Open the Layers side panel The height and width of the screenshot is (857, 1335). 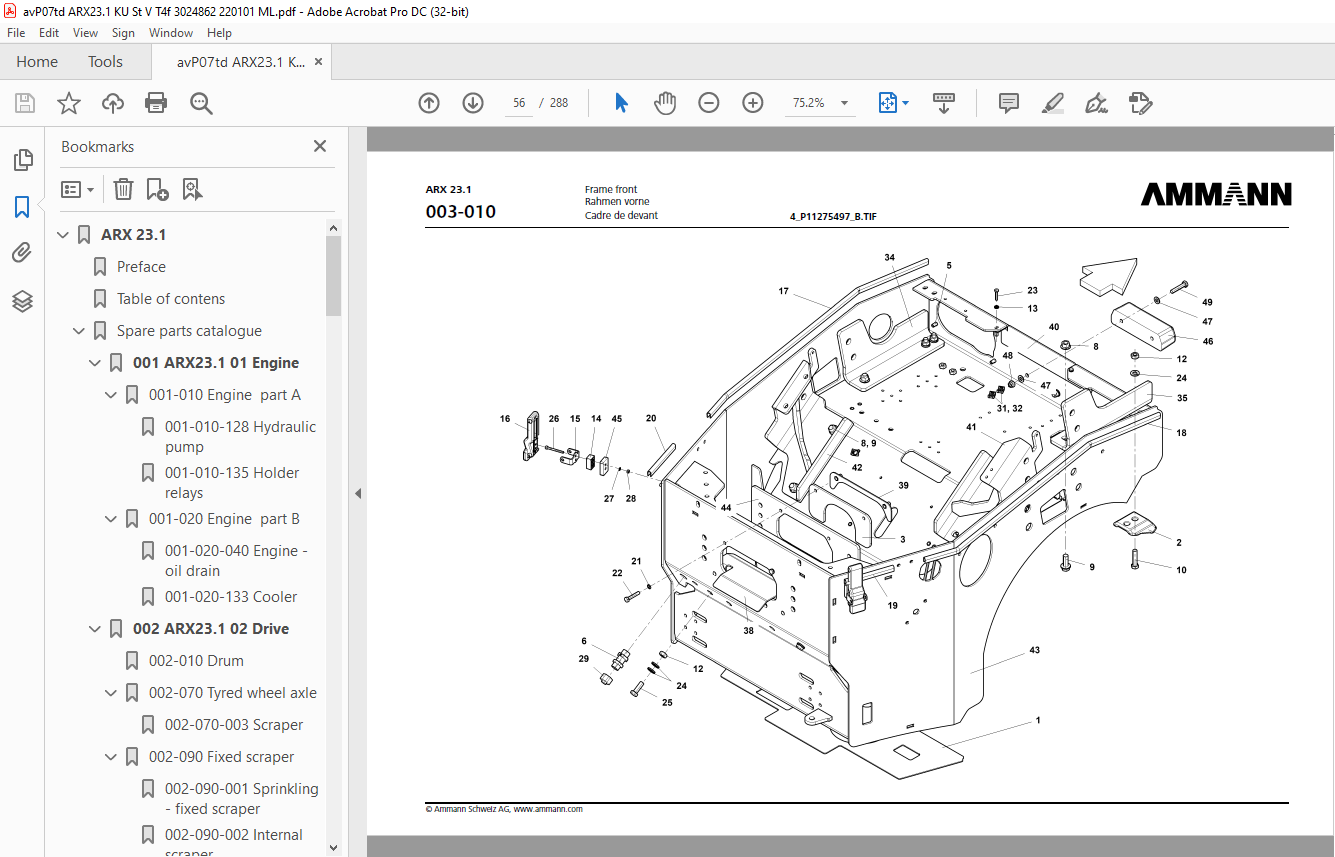coord(22,300)
